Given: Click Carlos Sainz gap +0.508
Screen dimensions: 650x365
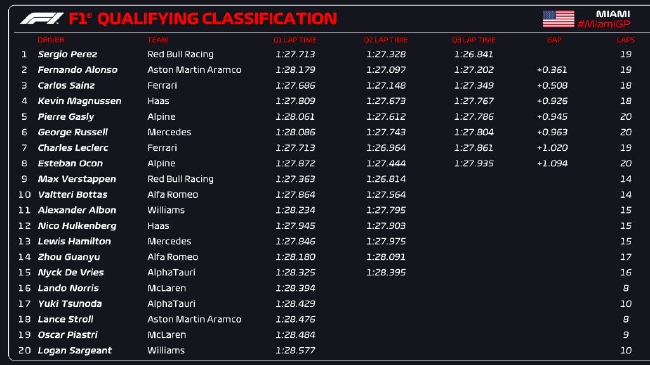Looking at the screenshot, I should pos(552,85).
